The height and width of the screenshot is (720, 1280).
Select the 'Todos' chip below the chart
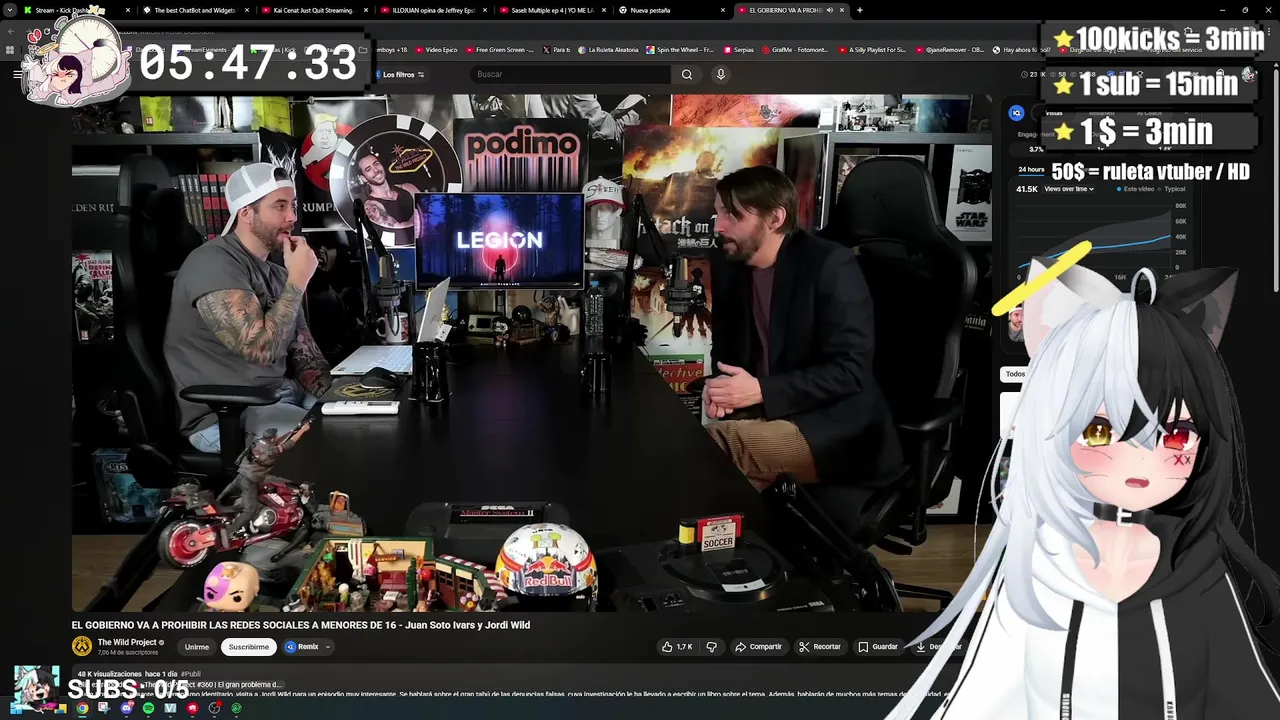click(1015, 374)
